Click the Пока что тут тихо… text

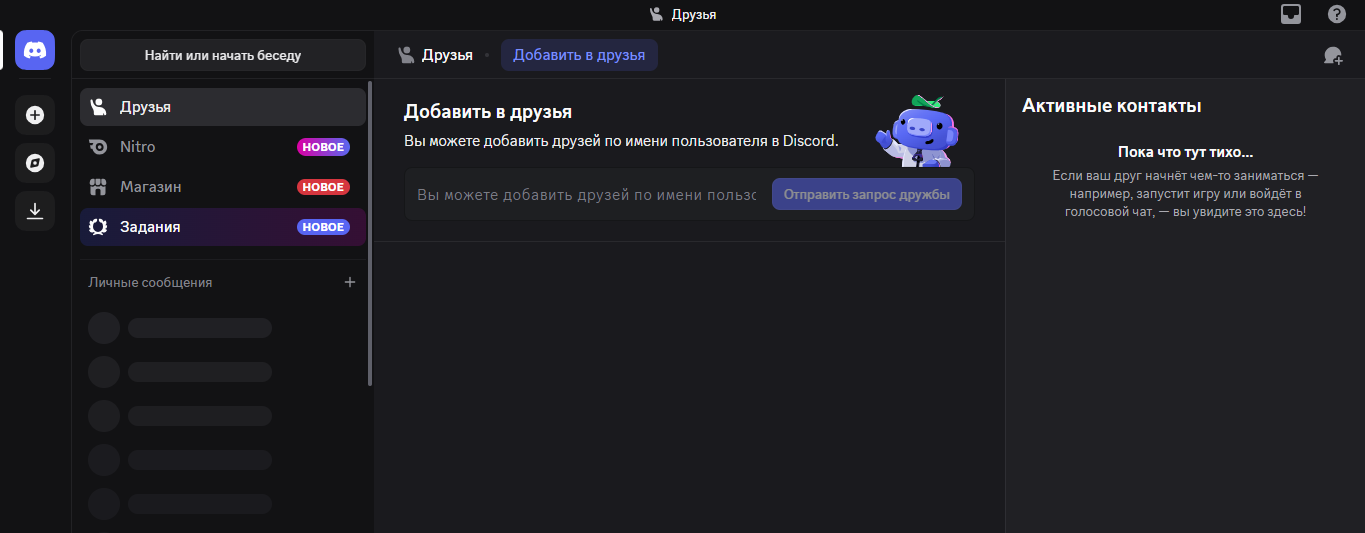(1185, 153)
